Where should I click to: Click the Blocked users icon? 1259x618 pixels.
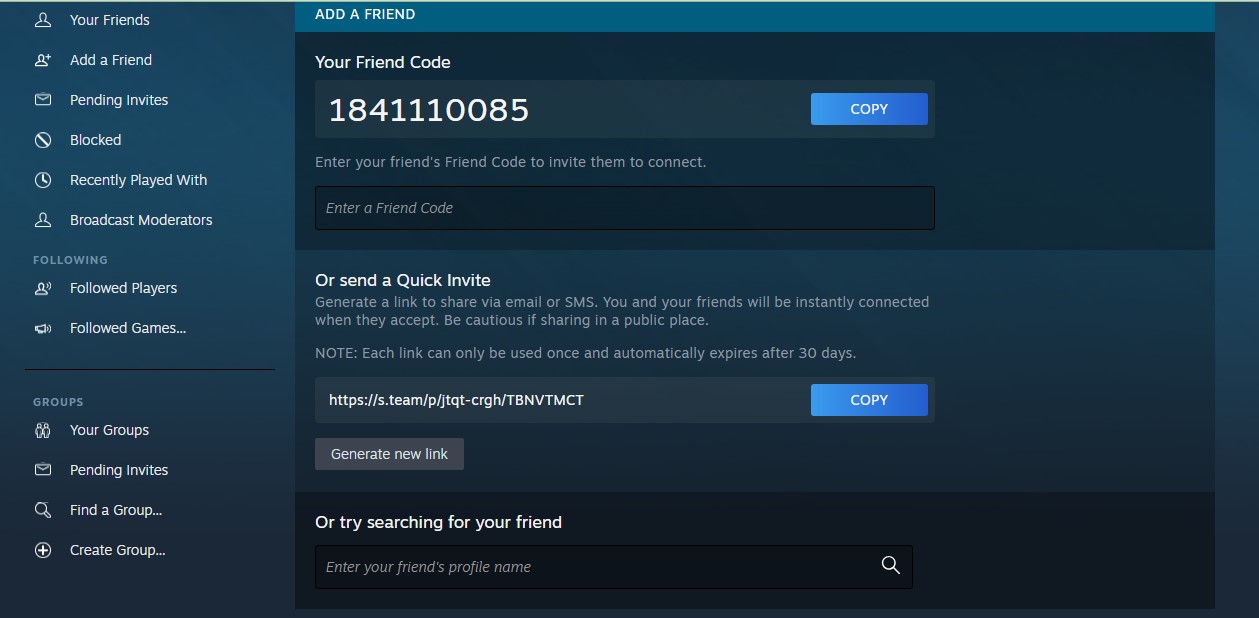[x=42, y=140]
